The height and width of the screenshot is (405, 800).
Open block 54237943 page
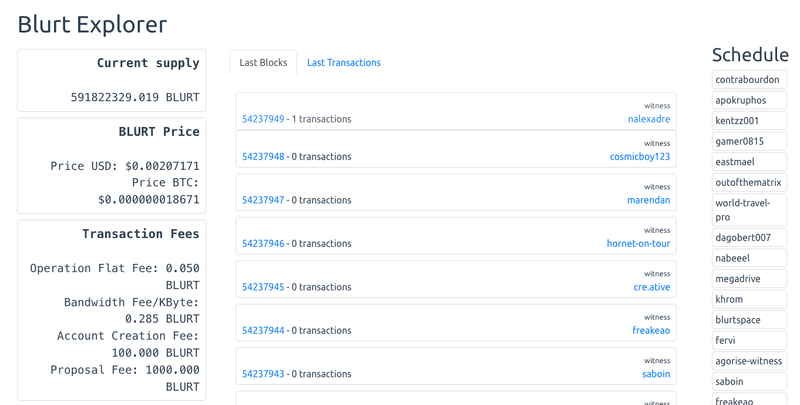coord(263,374)
